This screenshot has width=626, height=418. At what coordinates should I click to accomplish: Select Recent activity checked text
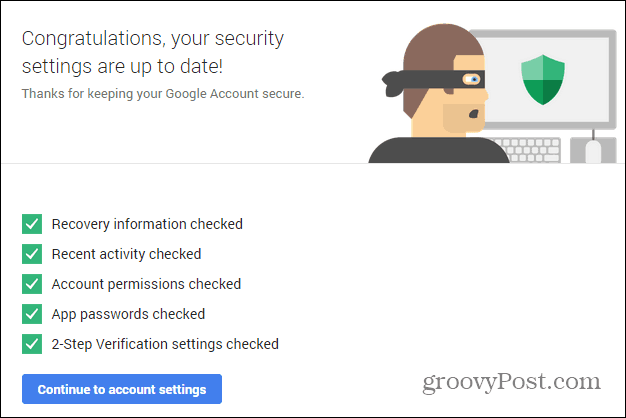point(126,254)
